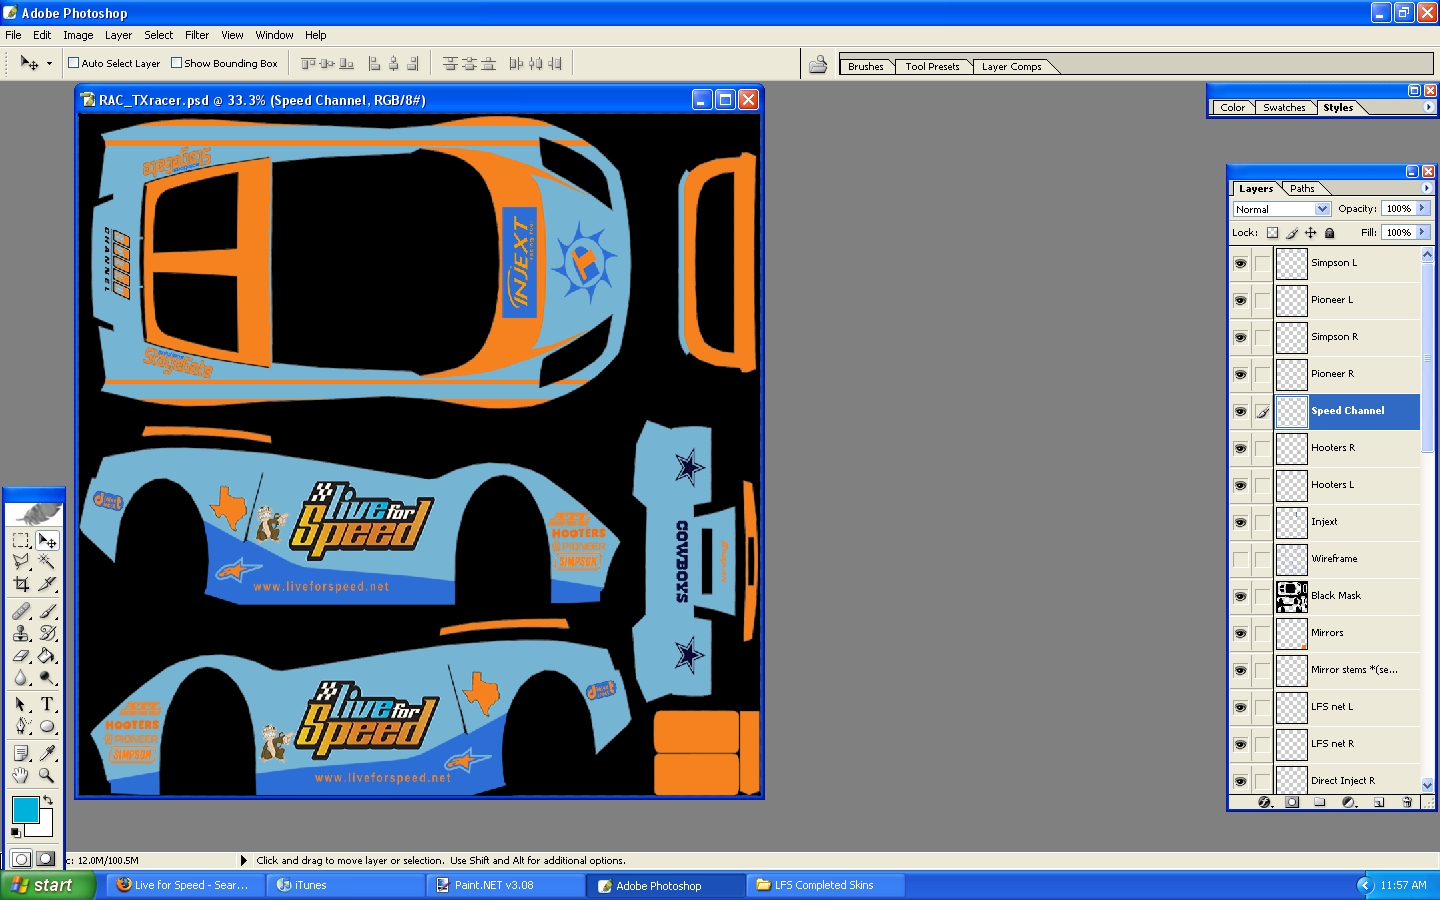This screenshot has height=900, width=1440.
Task: Open the Layers panel options menu
Action: [1426, 188]
